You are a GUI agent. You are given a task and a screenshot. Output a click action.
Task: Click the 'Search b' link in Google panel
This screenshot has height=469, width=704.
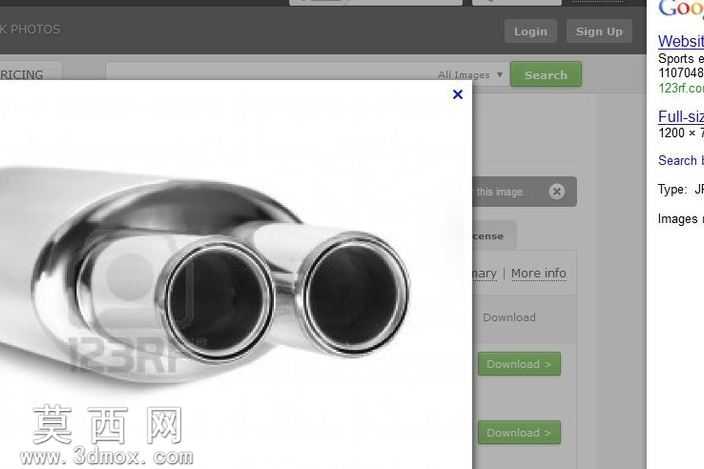[681, 160]
